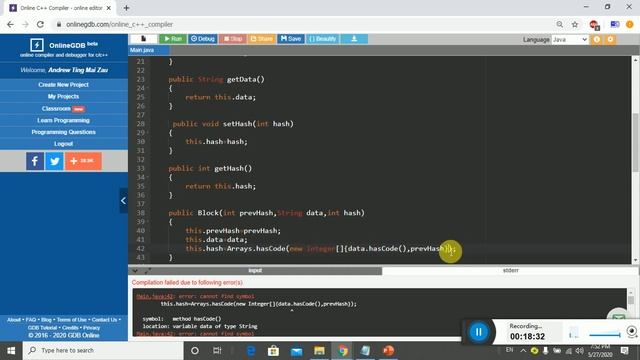The height and width of the screenshot is (360, 640).
Task: Click the OnlineGDB lightning logo
Action: click(x=37, y=45)
